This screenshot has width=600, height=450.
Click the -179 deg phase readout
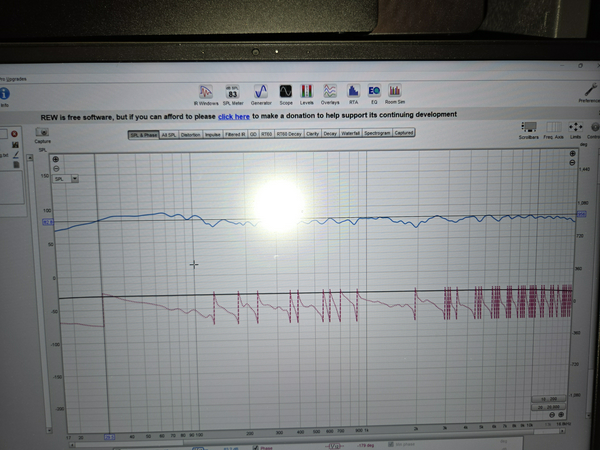[365, 445]
